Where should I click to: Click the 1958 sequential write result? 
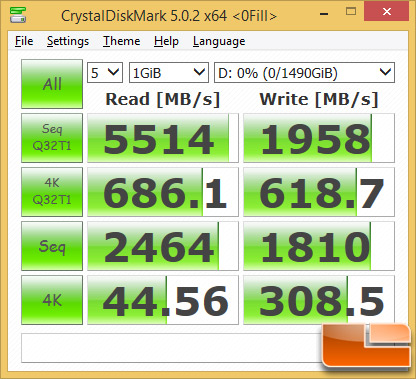(x=319, y=138)
